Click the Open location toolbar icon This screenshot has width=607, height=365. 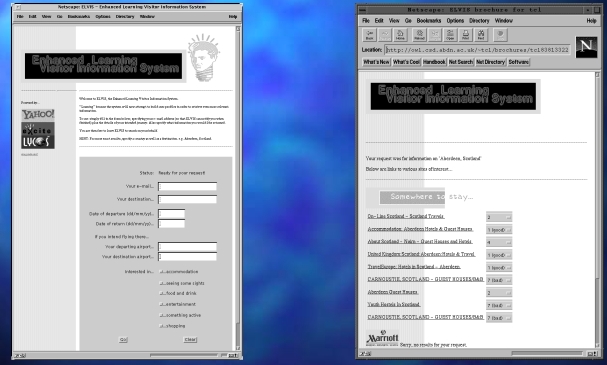(450, 35)
